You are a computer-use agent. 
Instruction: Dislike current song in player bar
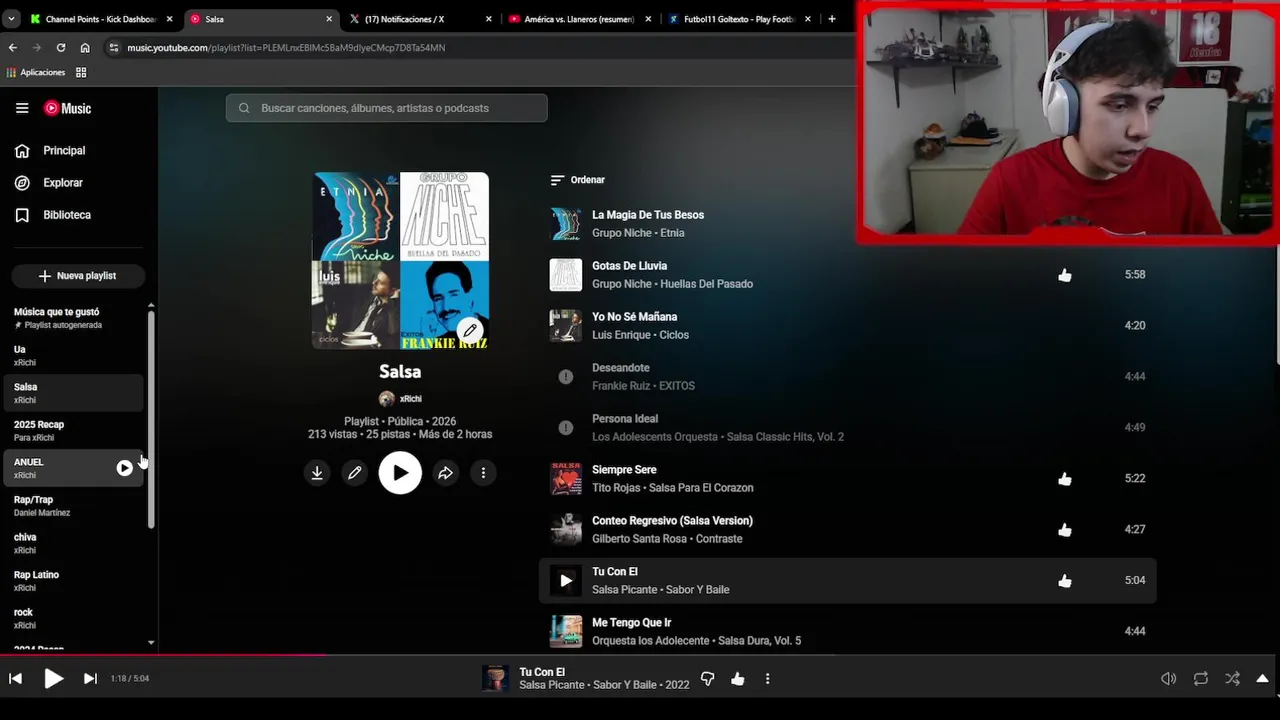pyautogui.click(x=707, y=679)
